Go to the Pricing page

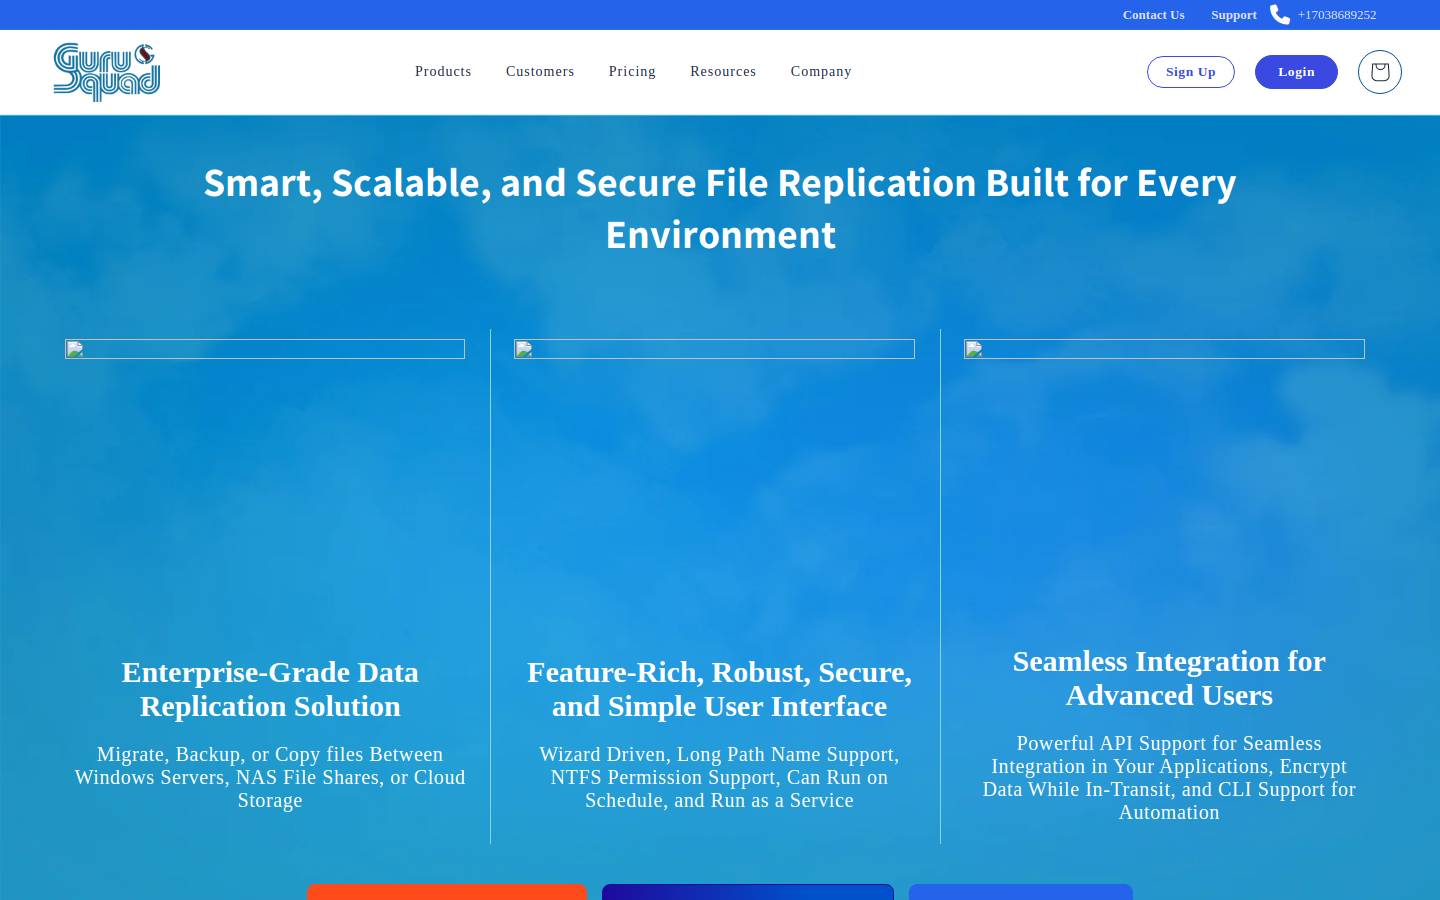[x=632, y=72]
